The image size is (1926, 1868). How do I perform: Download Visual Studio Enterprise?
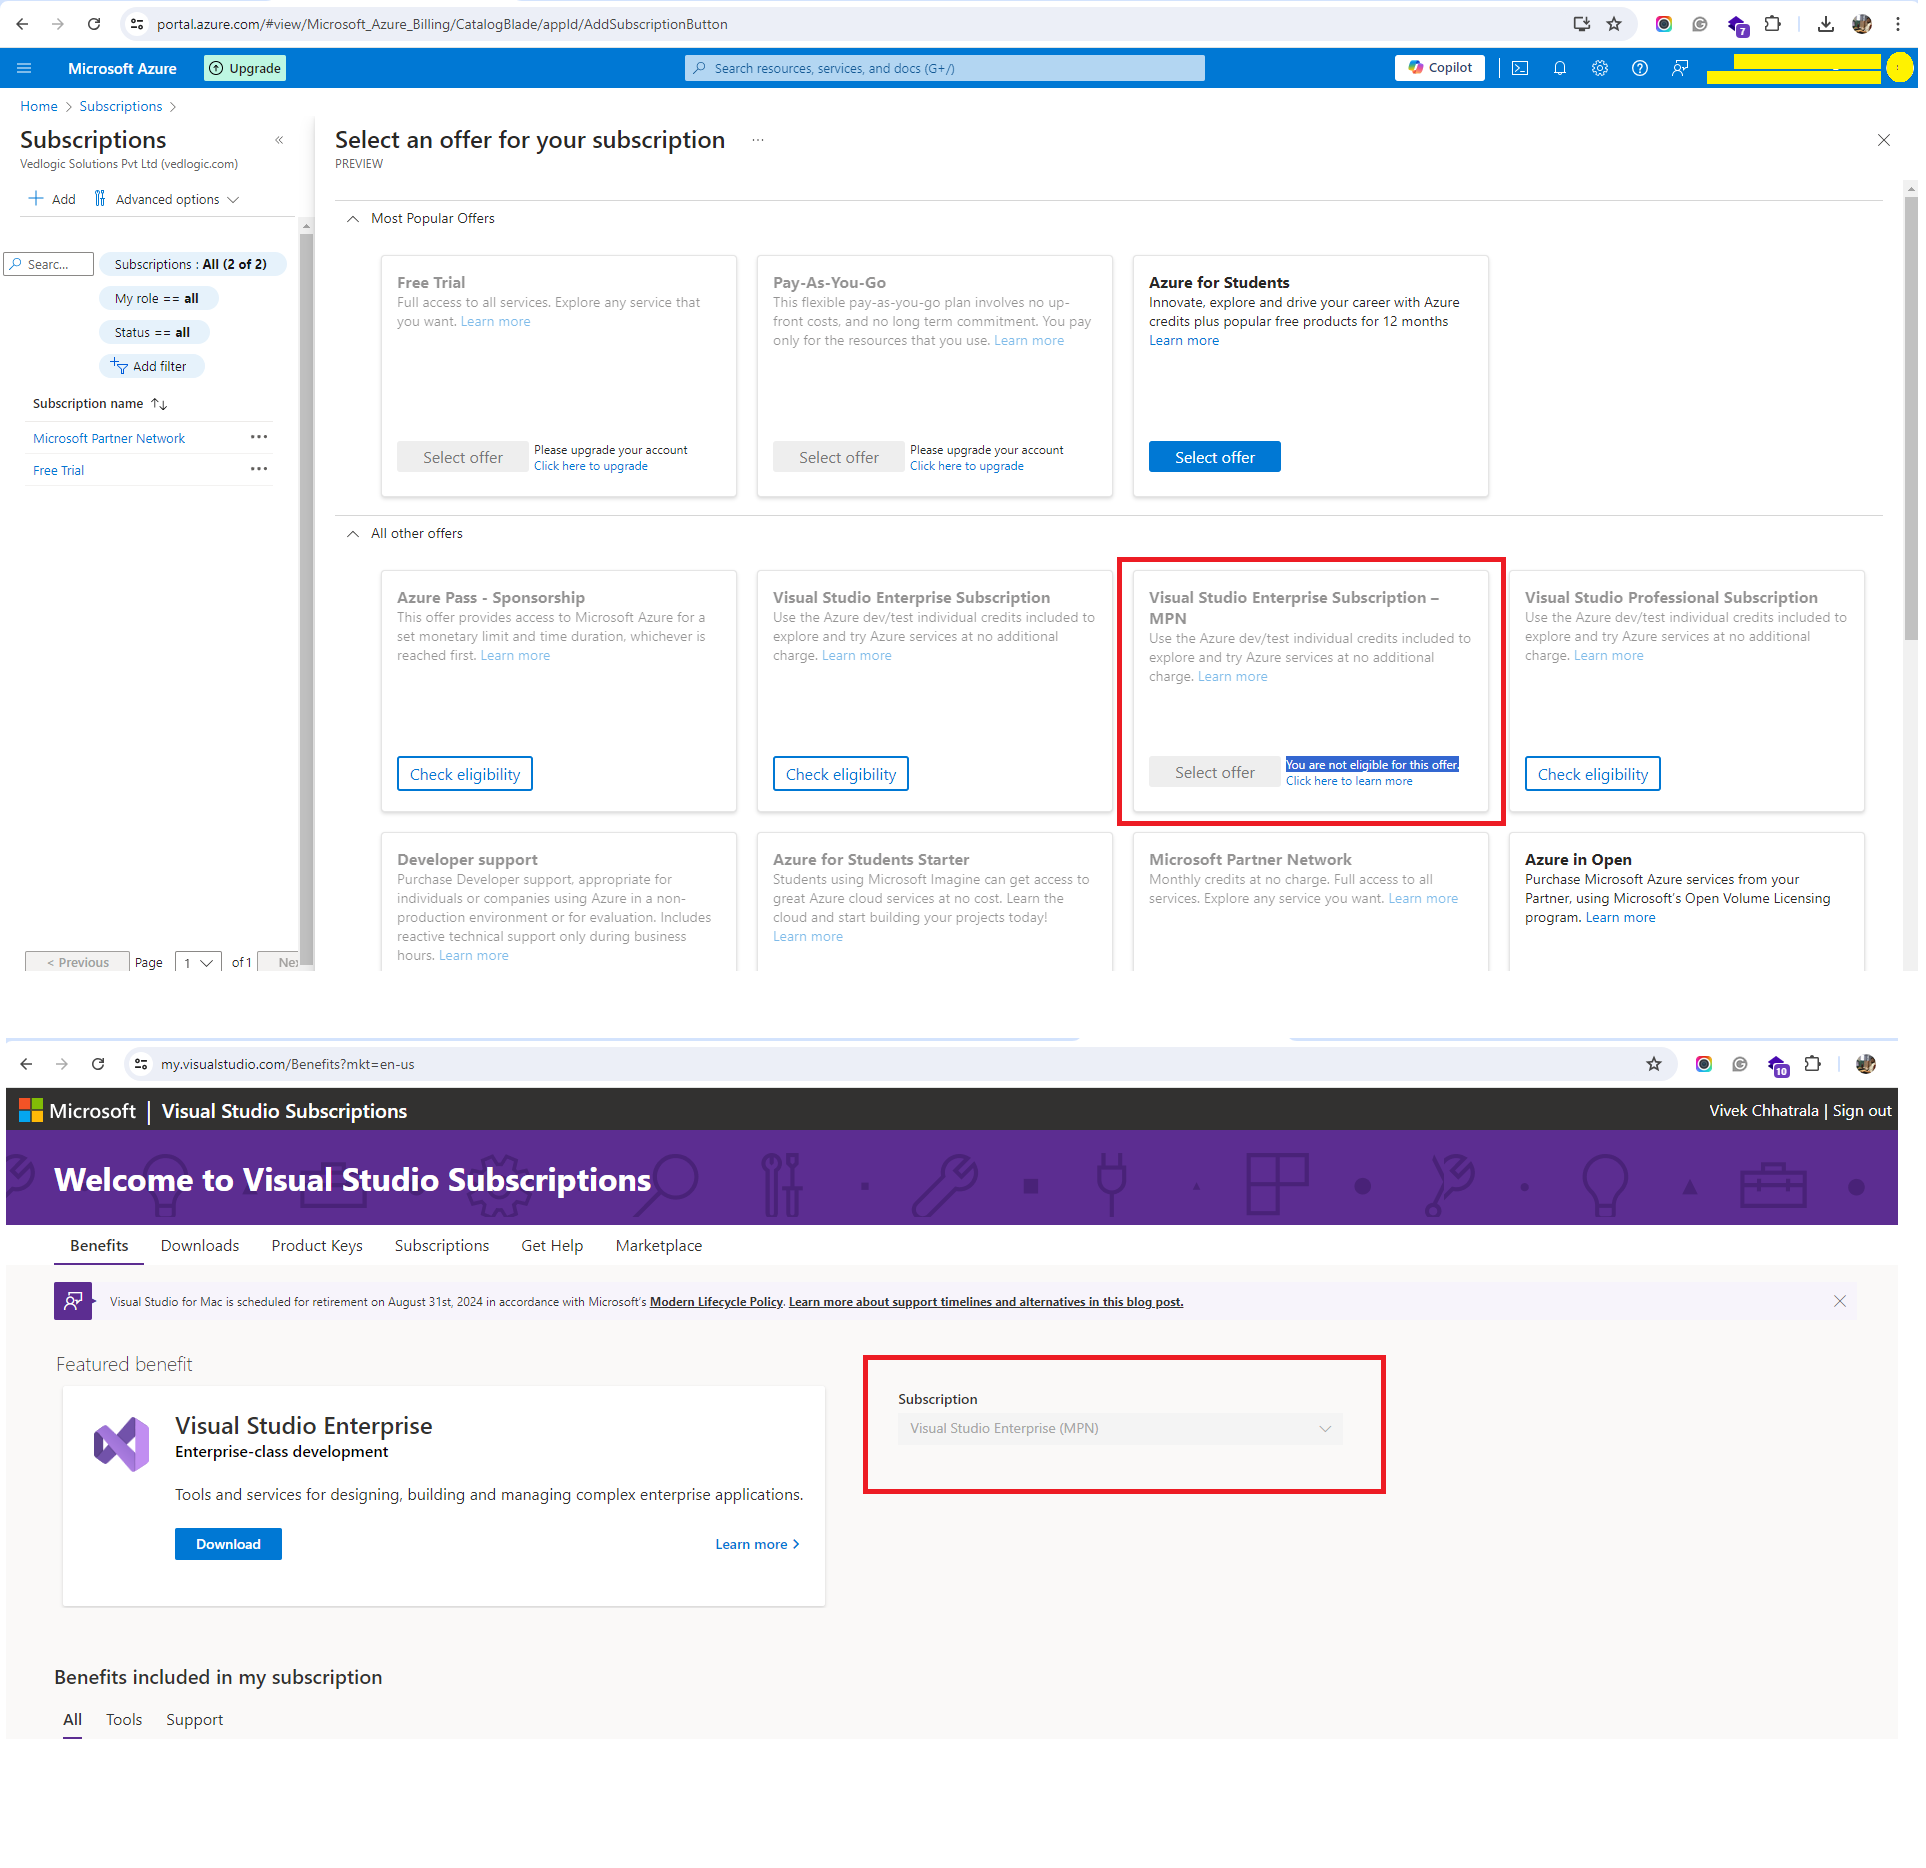228,1544
